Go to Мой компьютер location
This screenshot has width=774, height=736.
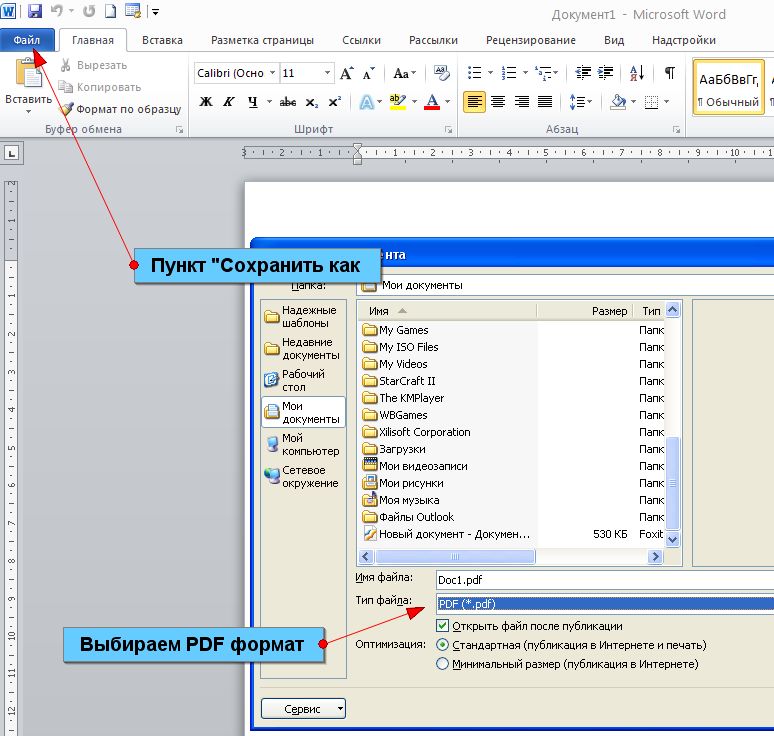[x=303, y=444]
